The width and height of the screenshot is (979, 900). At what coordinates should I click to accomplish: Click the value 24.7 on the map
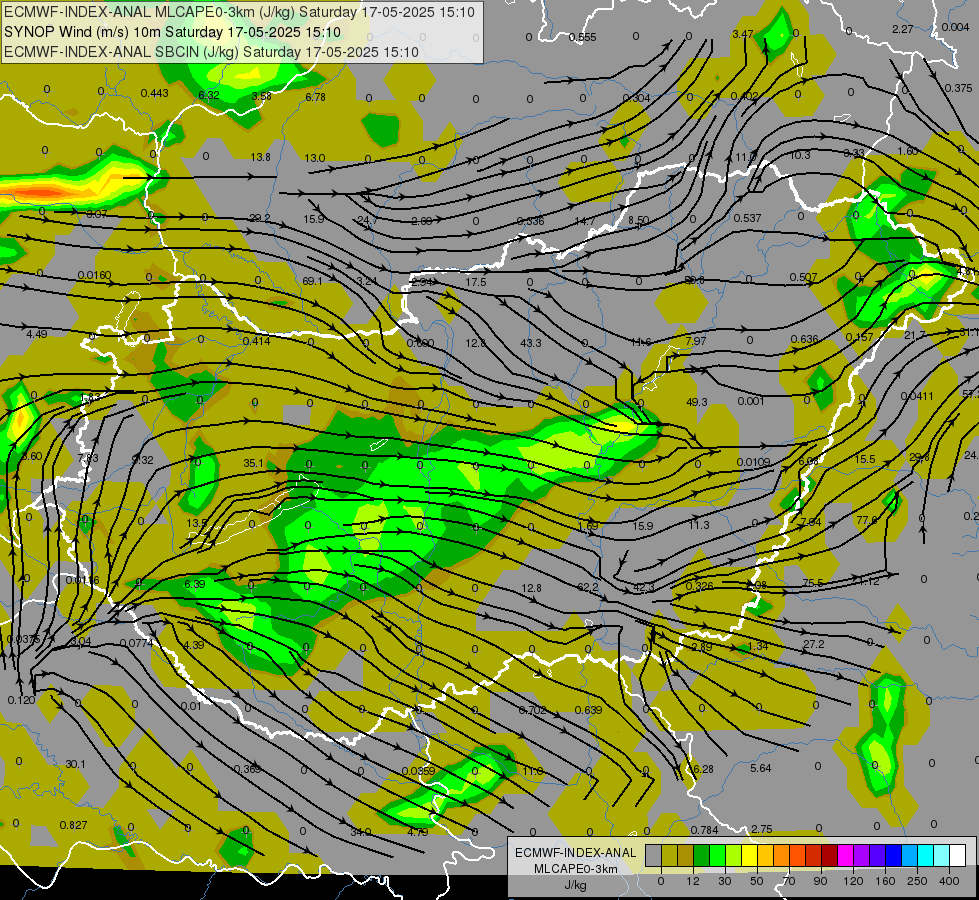(x=368, y=220)
